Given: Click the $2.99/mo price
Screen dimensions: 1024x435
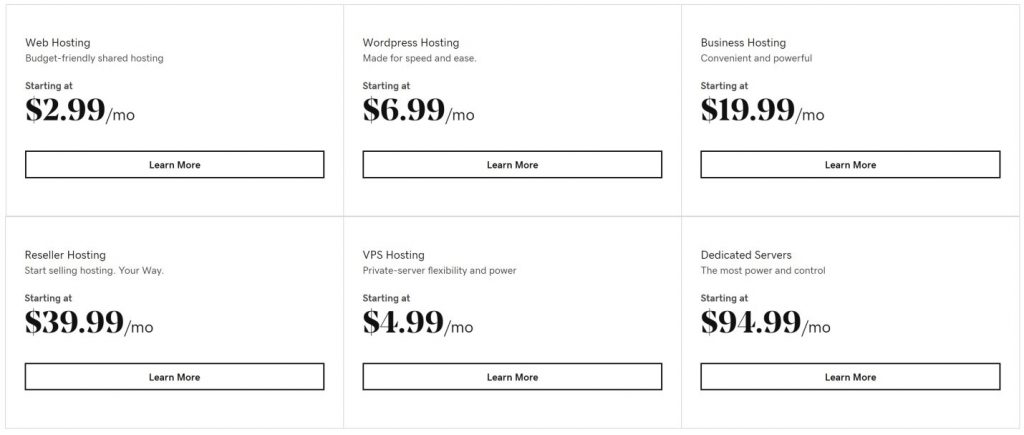Looking at the screenshot, I should pos(80,110).
